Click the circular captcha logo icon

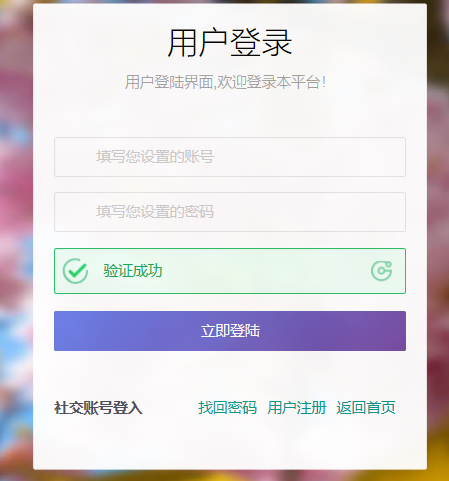pos(382,271)
